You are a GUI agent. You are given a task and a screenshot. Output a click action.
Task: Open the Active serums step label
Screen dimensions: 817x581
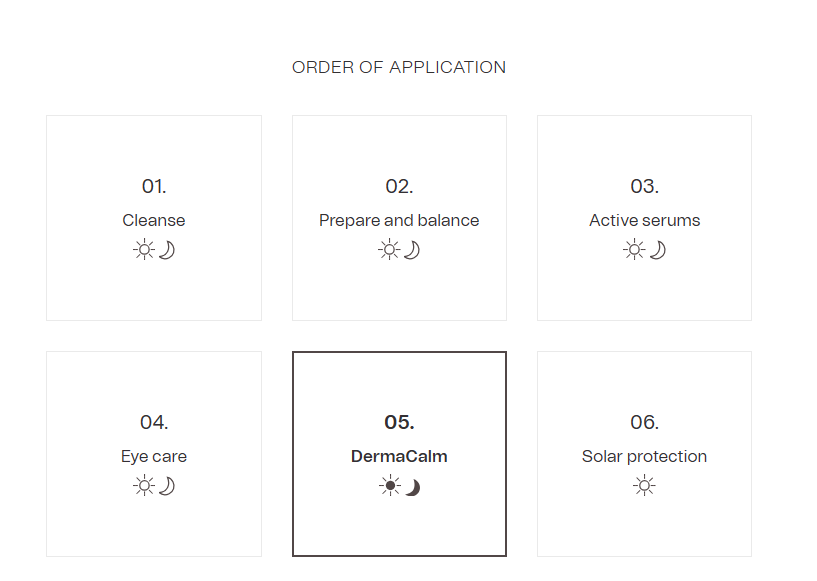click(x=644, y=220)
